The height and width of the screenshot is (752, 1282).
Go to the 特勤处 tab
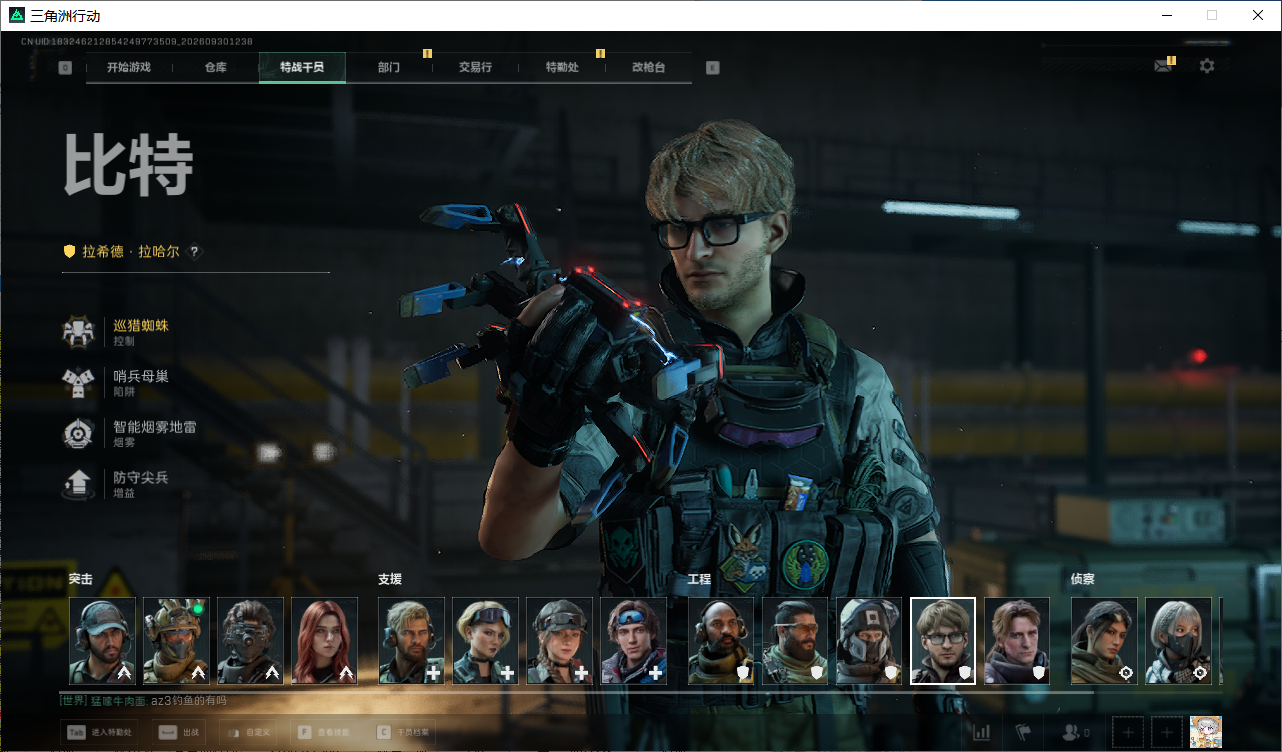click(x=562, y=68)
